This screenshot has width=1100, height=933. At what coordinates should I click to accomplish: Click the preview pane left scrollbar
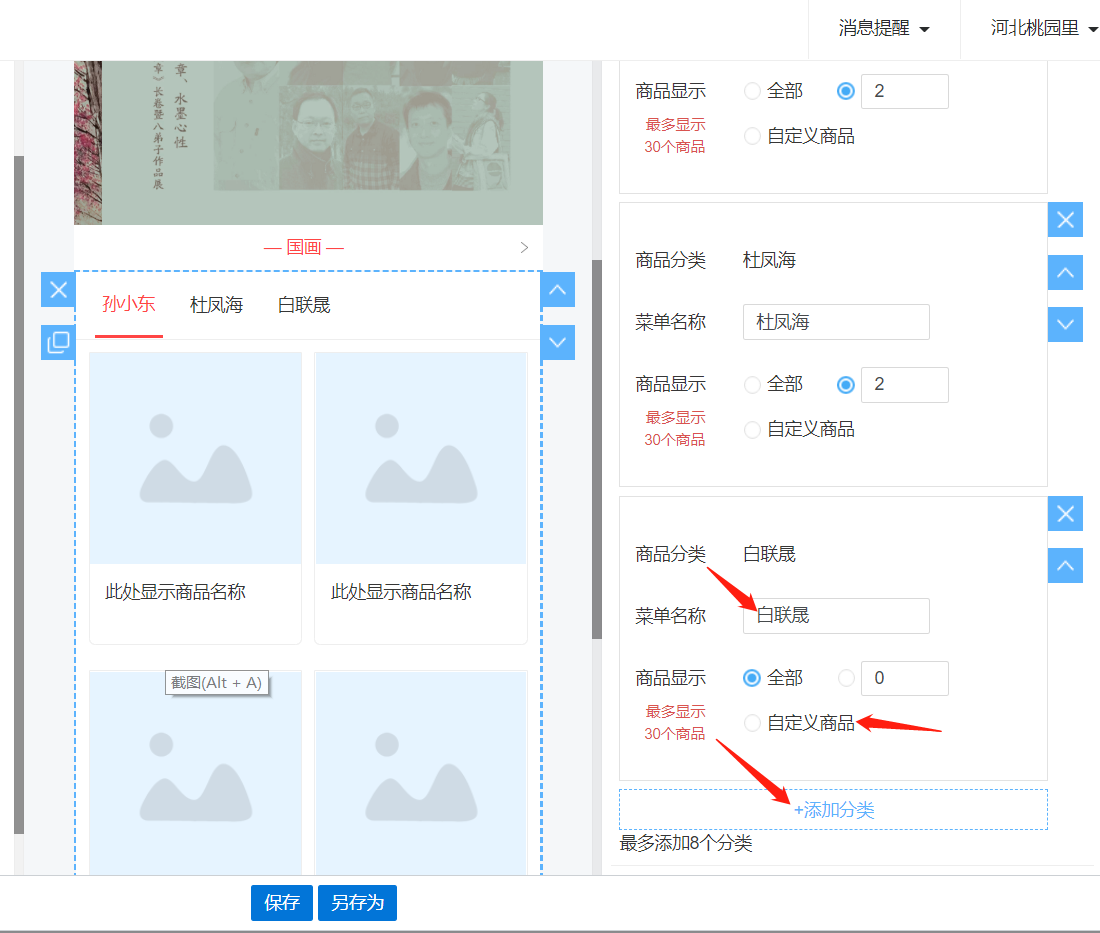click(19, 495)
